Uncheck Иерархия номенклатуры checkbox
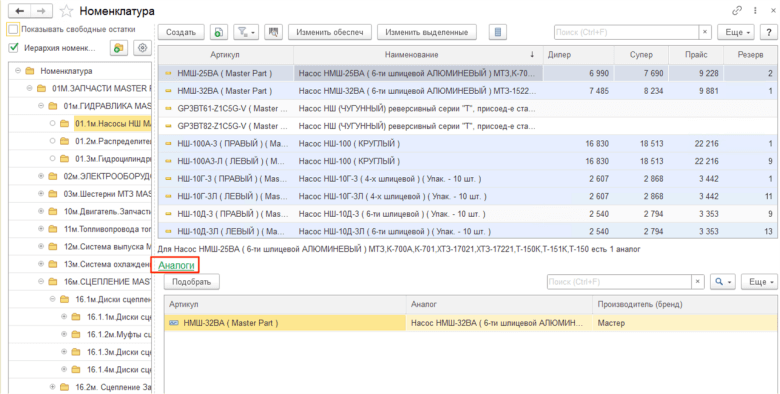780x394 pixels. (13, 48)
